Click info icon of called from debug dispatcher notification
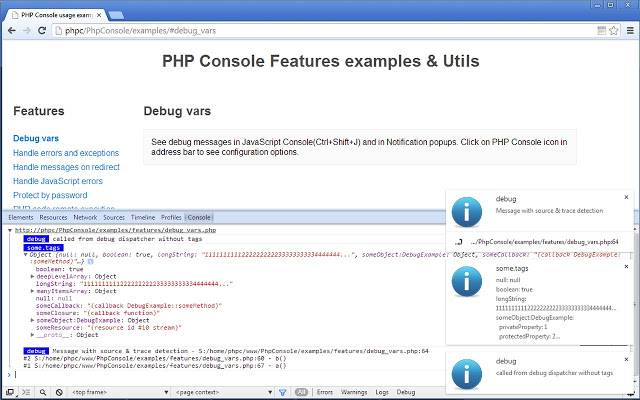The image size is (640, 400). [467, 374]
